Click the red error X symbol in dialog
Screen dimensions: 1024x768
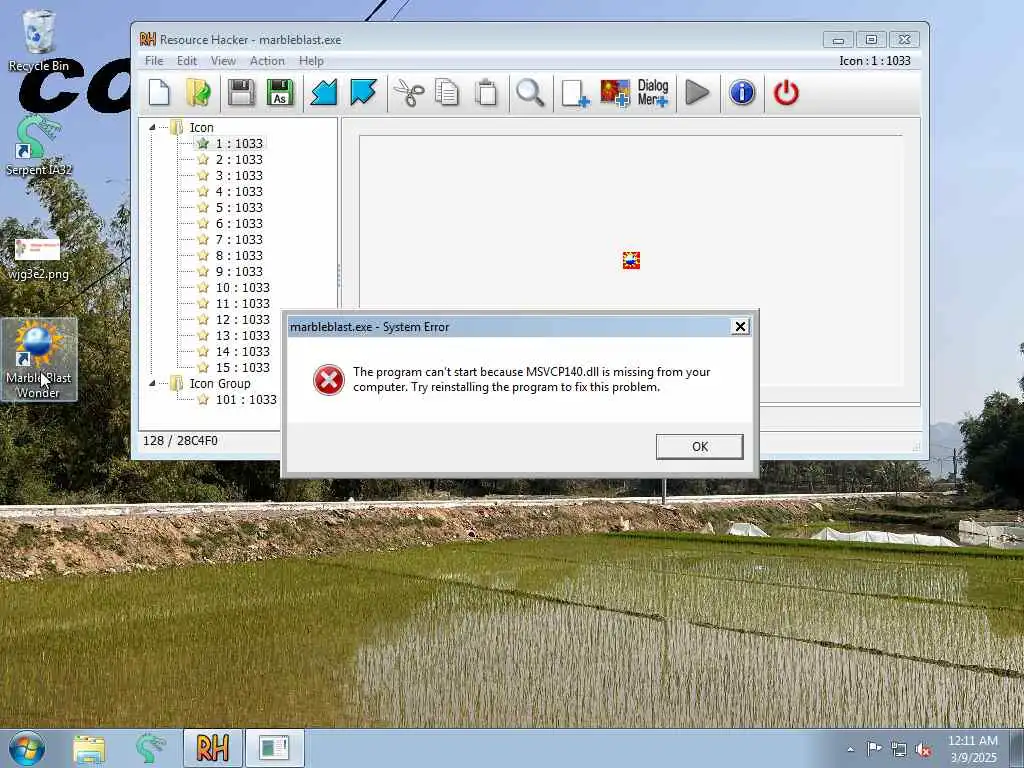click(328, 380)
